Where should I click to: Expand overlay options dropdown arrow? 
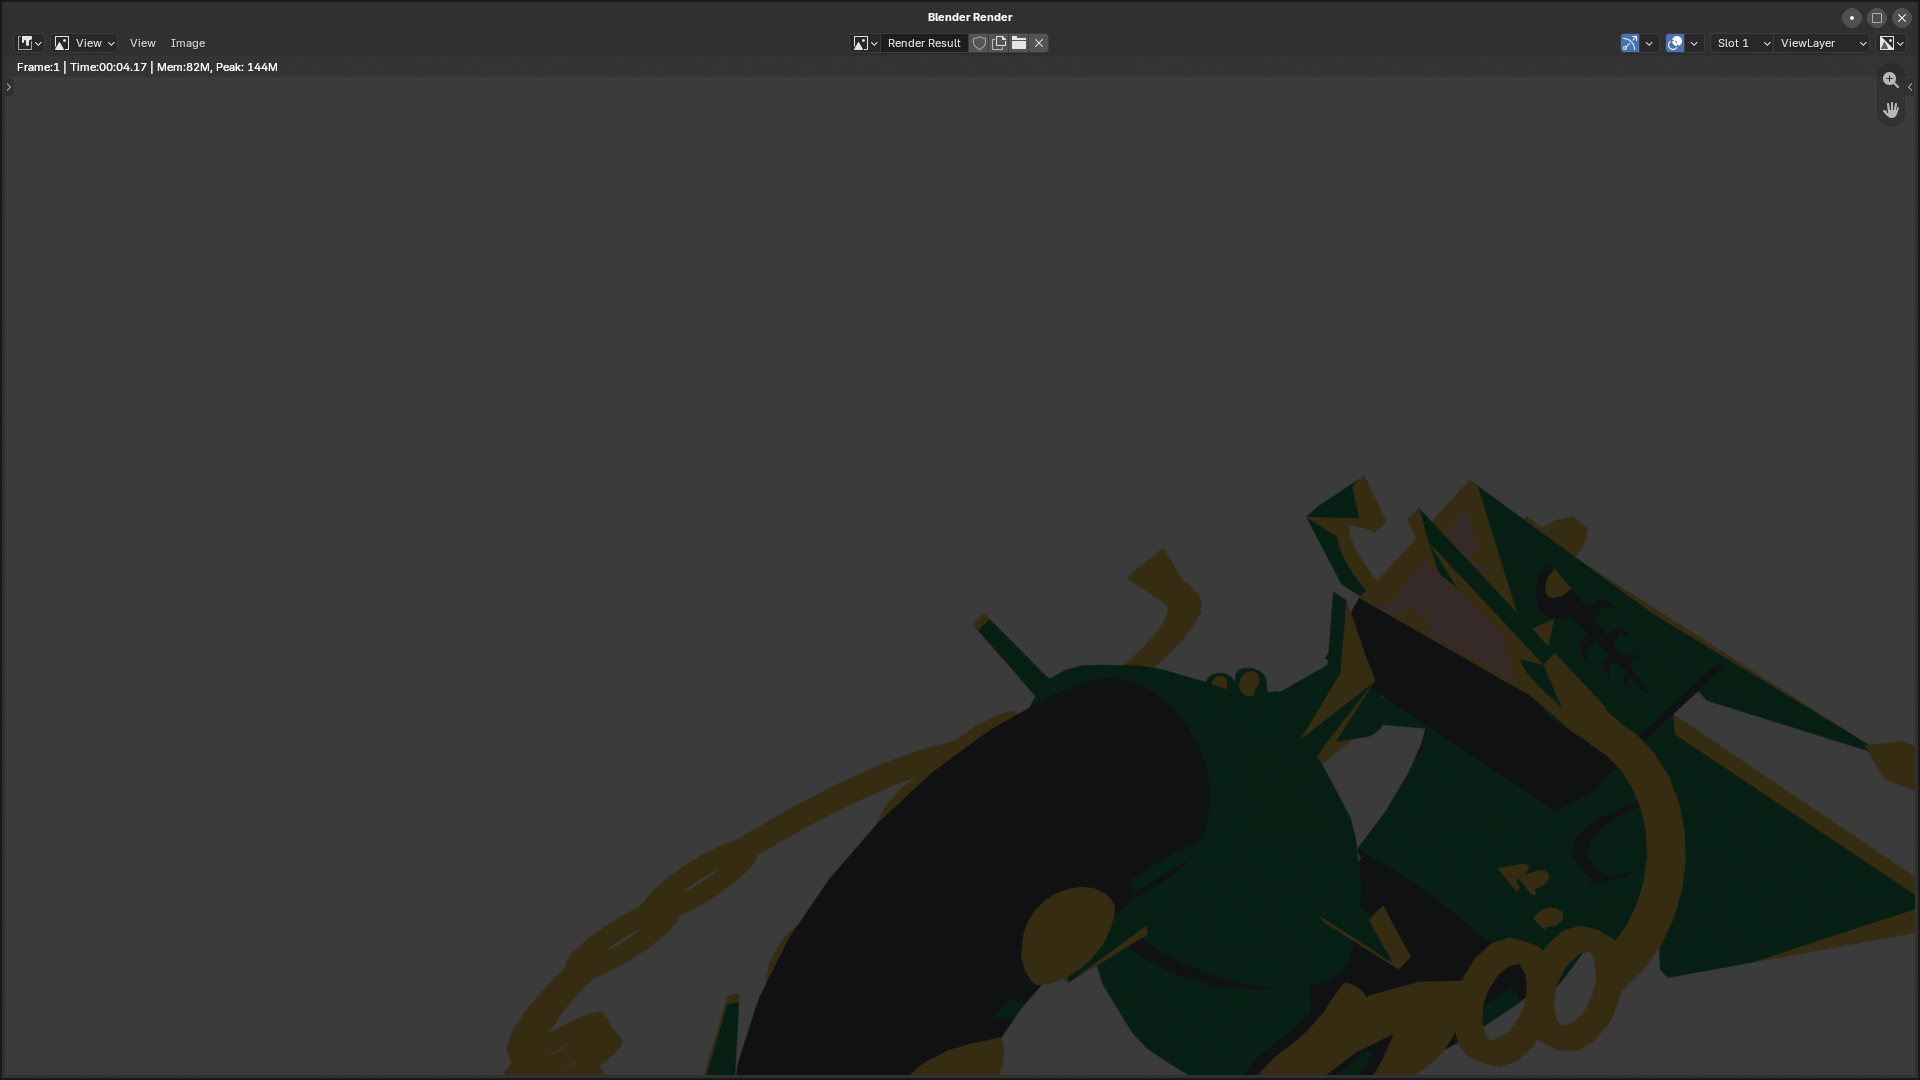1694,43
